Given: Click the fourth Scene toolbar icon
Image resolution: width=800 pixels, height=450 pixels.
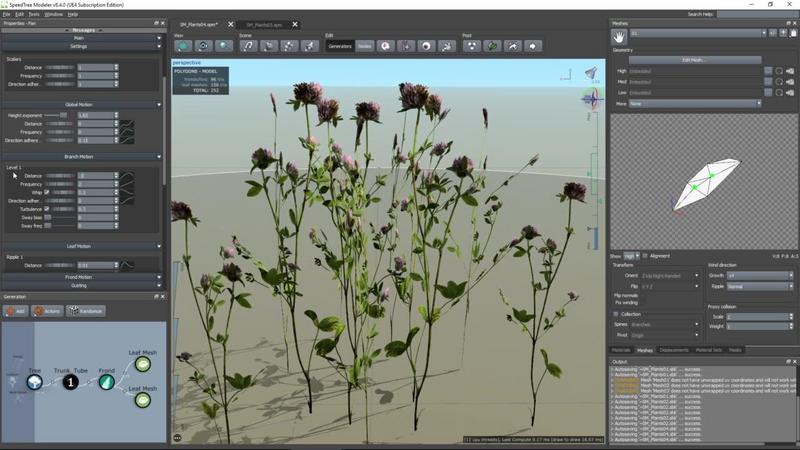Looking at the screenshot, I should tap(310, 46).
